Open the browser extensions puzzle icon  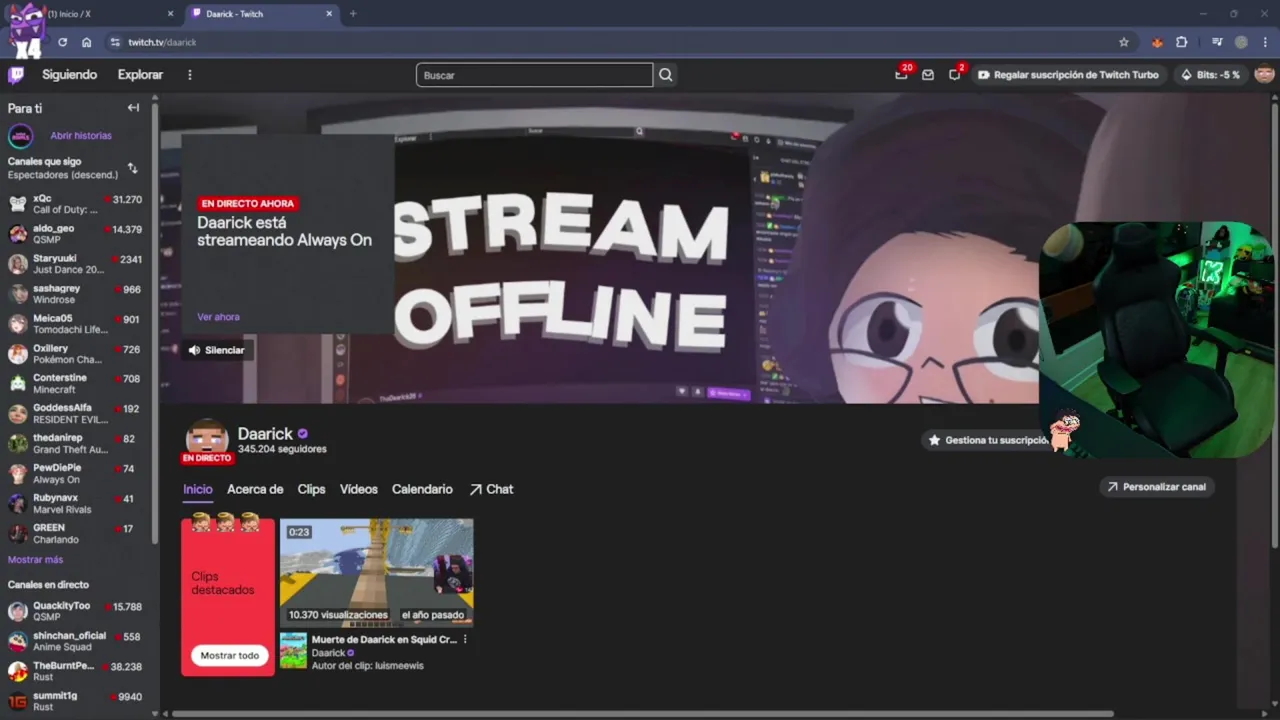(1182, 42)
